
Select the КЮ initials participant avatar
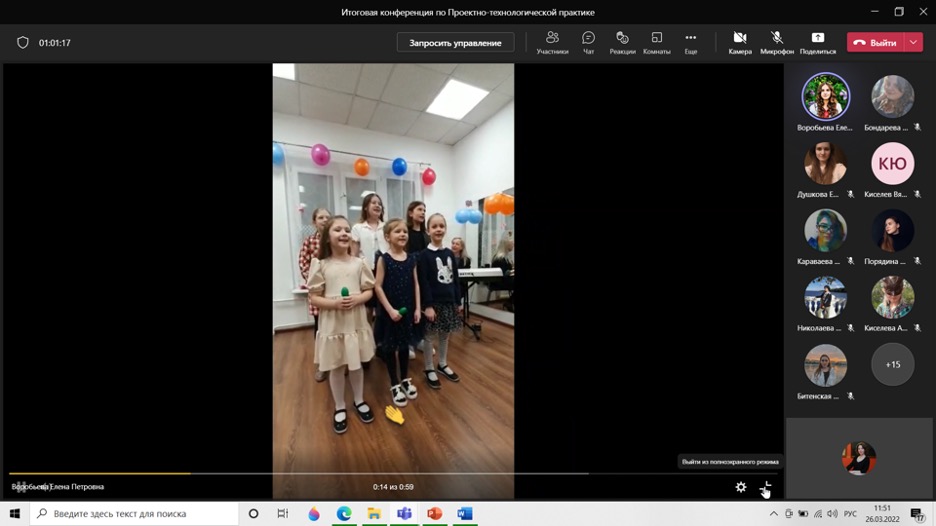pyautogui.click(x=892, y=164)
